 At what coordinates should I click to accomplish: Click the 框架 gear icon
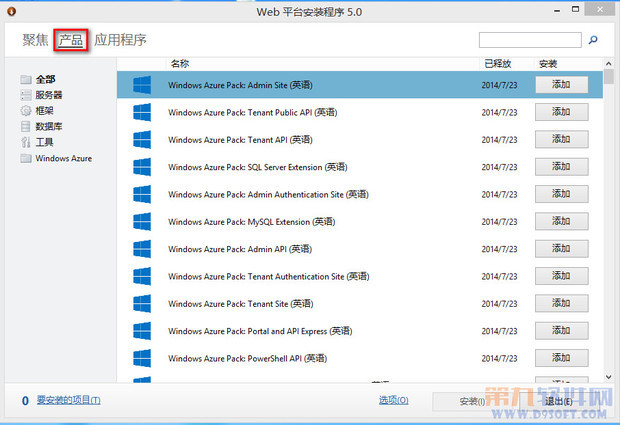click(x=26, y=111)
